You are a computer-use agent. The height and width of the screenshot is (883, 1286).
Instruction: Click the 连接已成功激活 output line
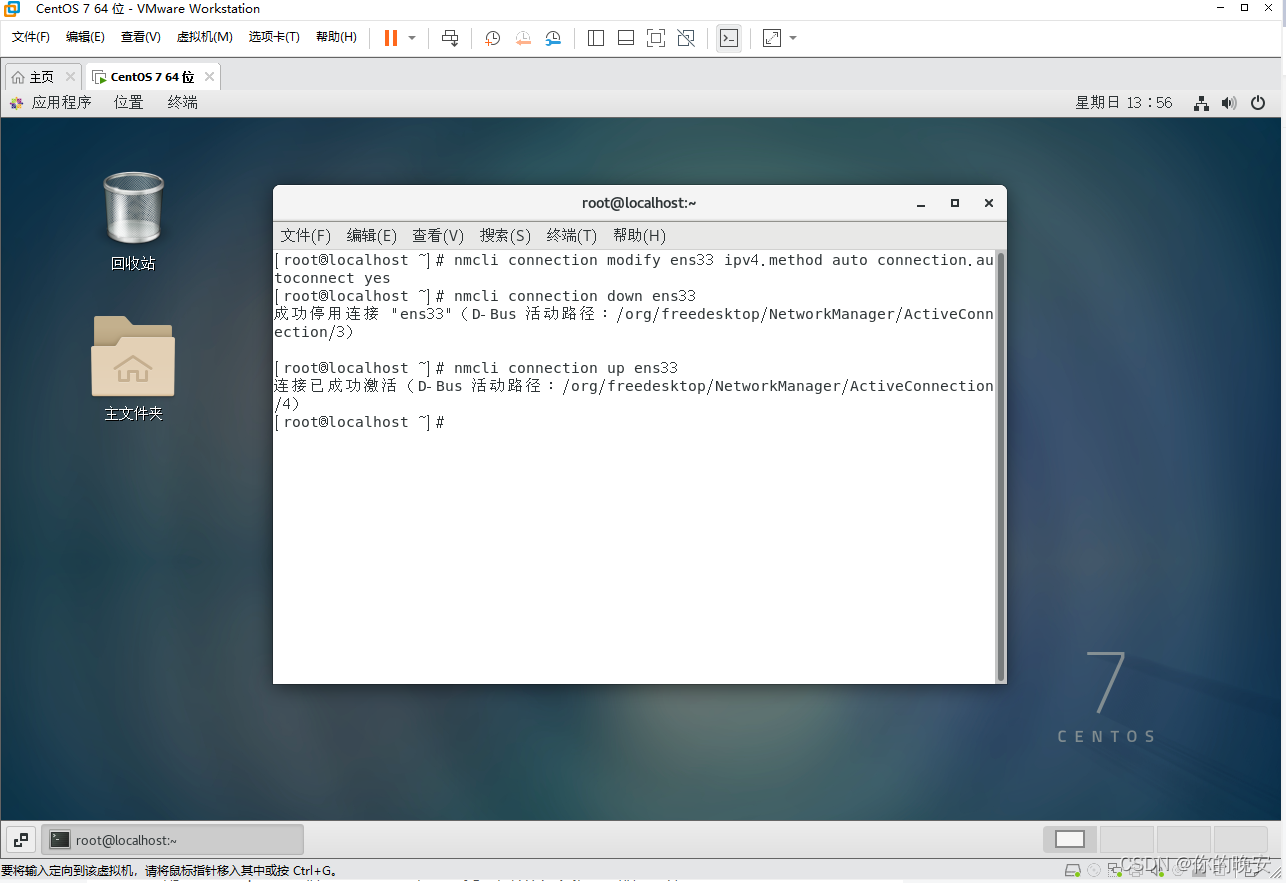pyautogui.click(x=634, y=395)
